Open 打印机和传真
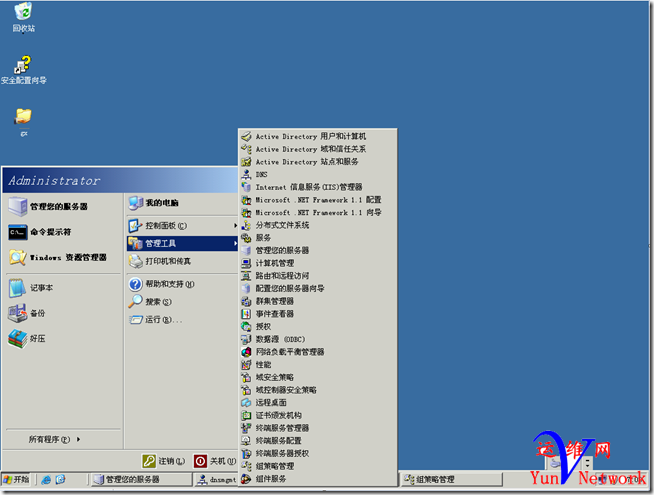 182,261
